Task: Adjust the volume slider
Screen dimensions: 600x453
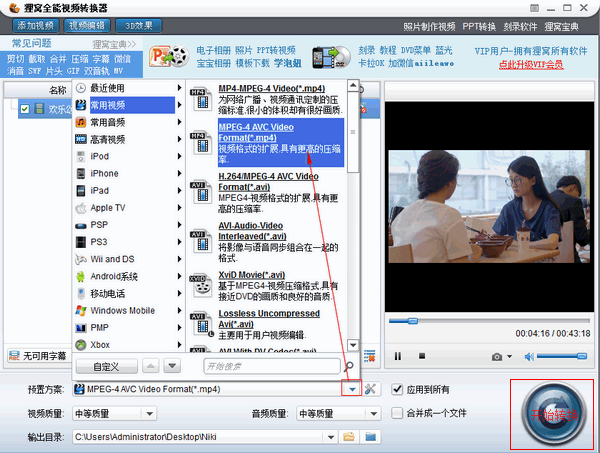Action: [x=562, y=356]
